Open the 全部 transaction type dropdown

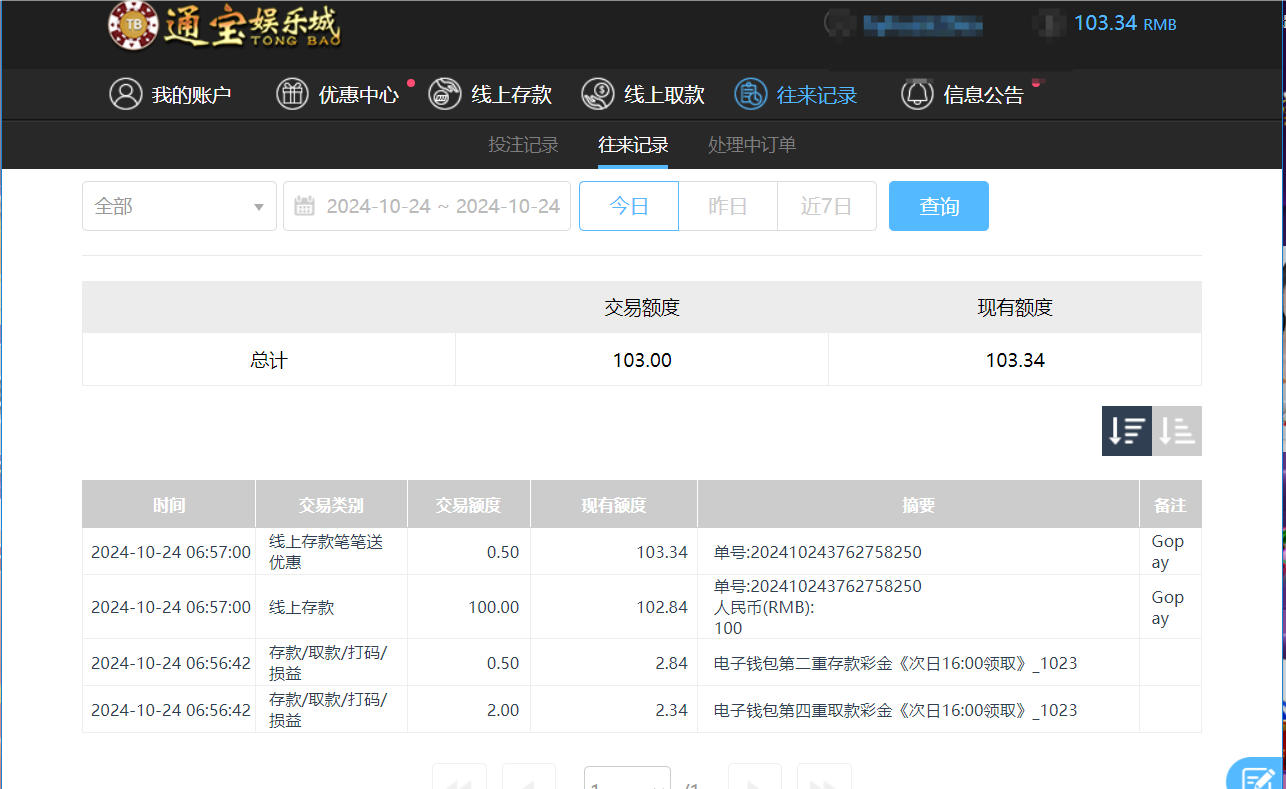[178, 205]
